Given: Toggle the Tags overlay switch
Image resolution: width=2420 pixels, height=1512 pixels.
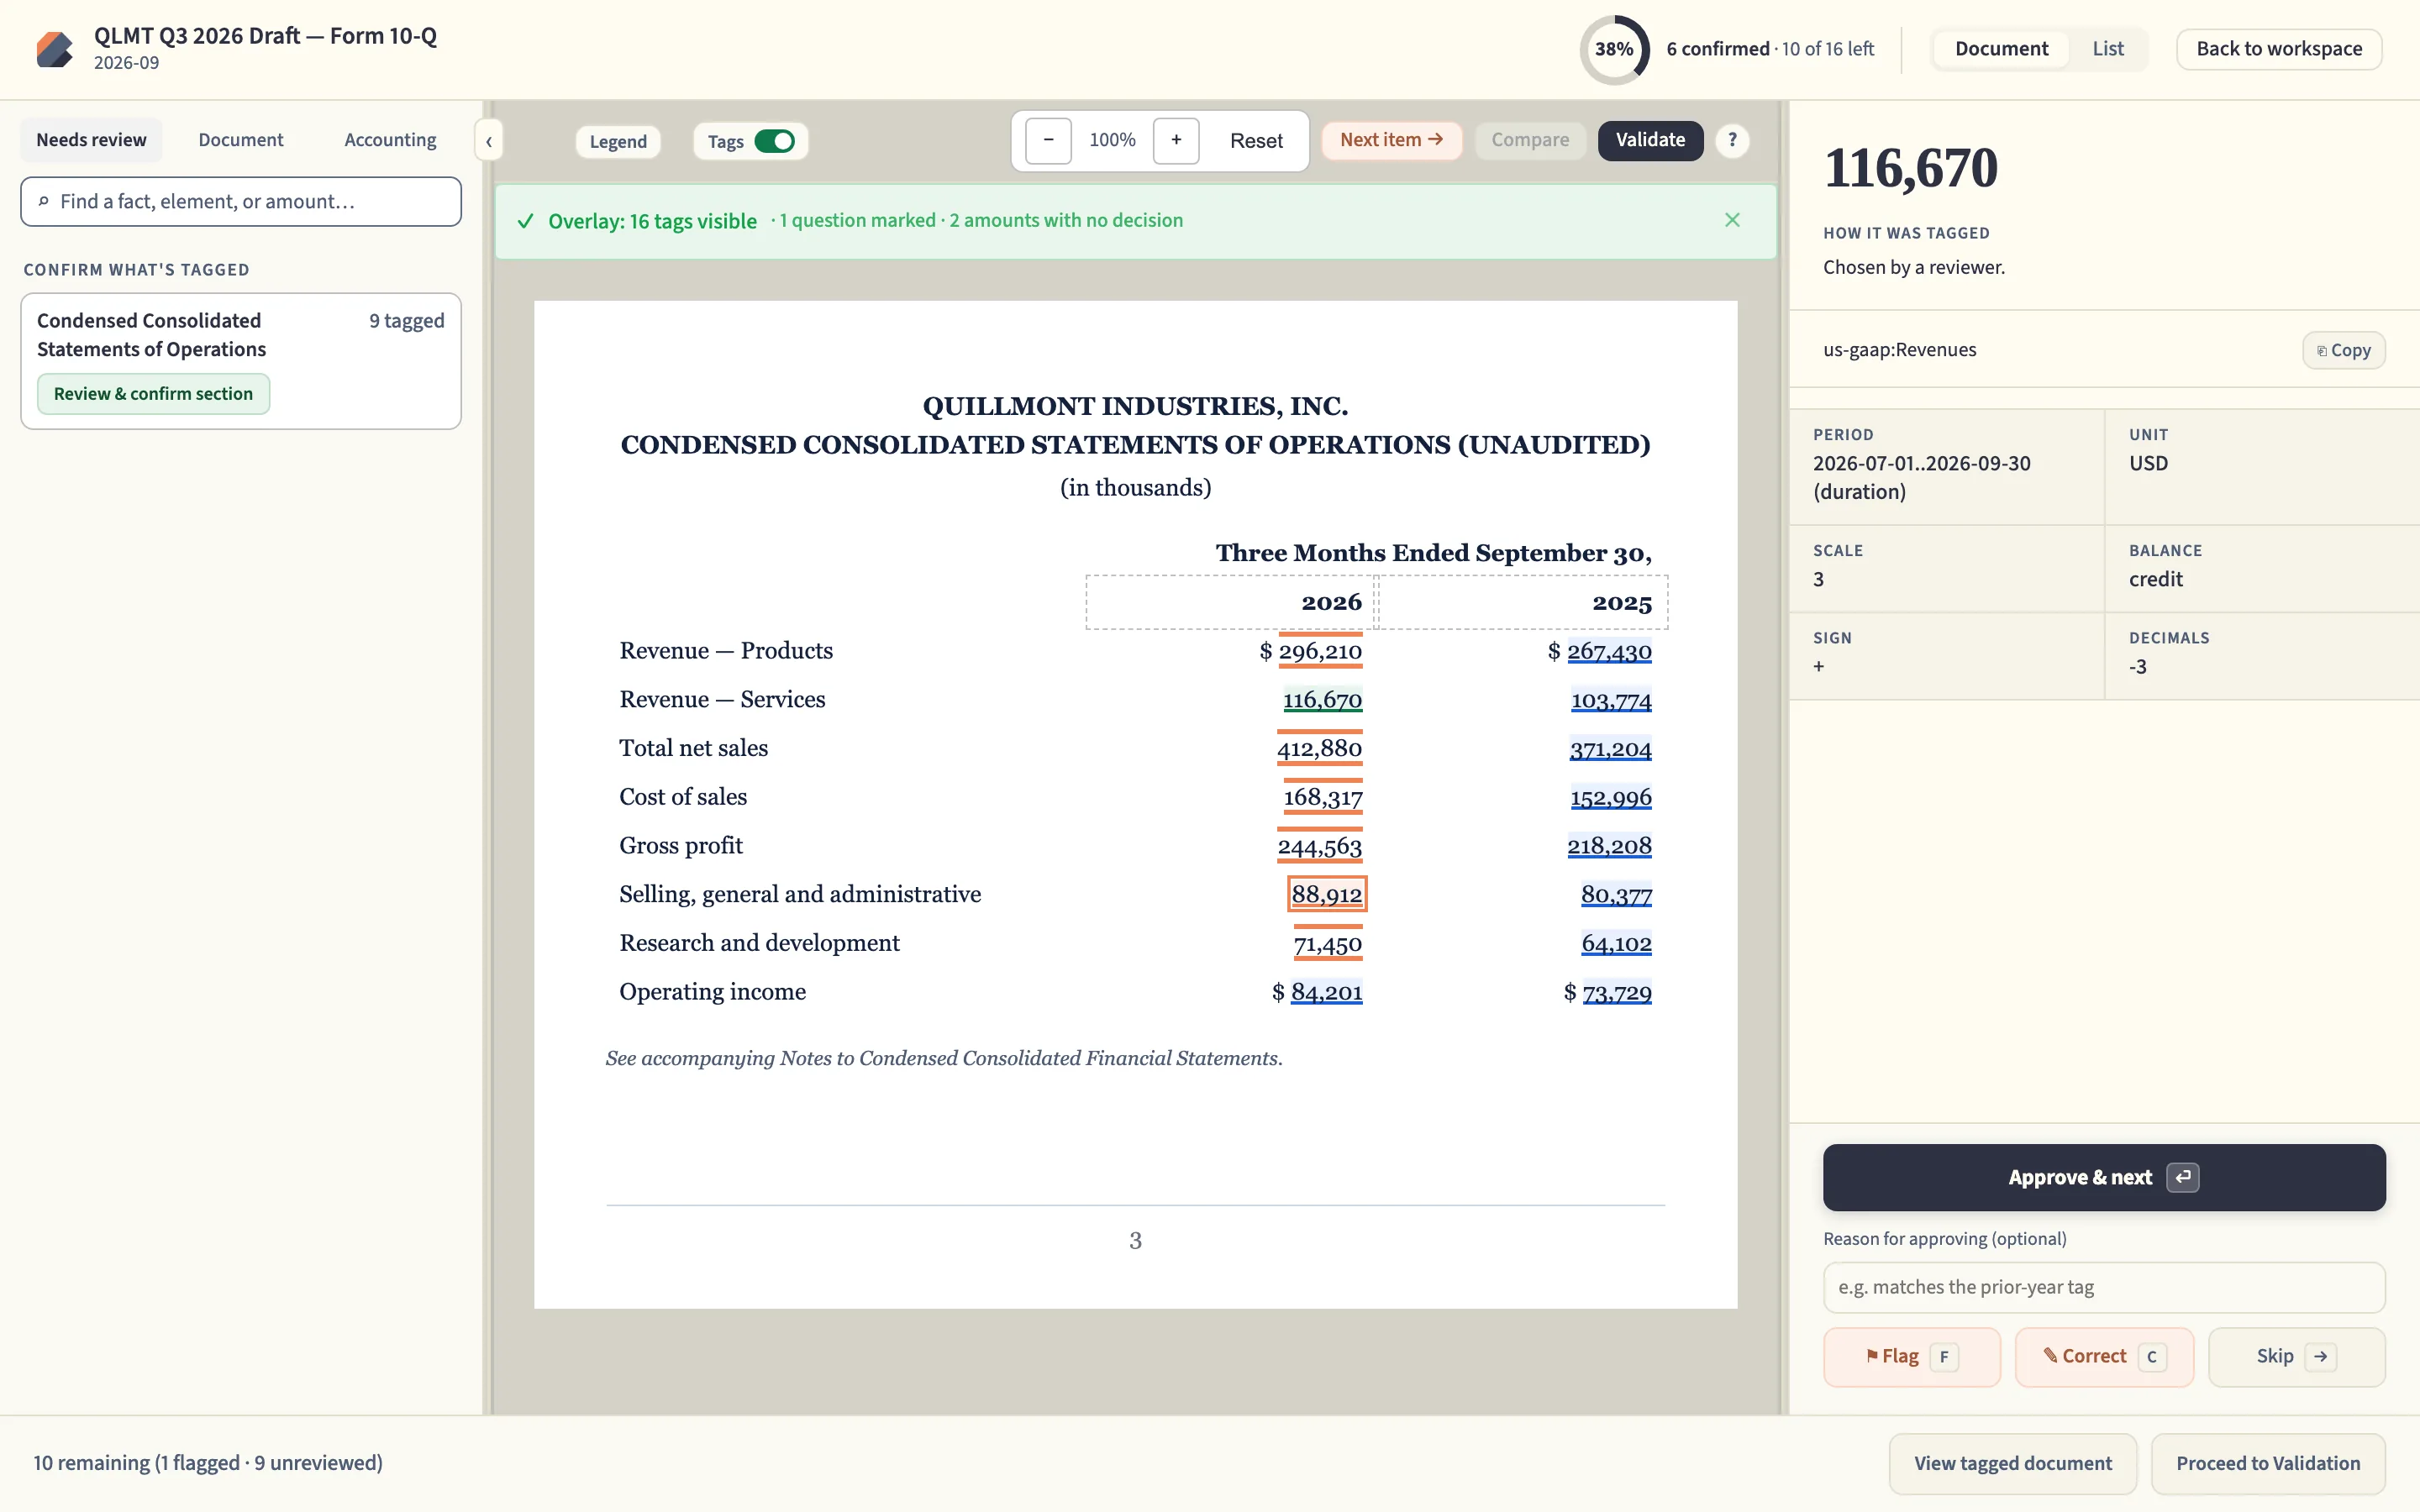Looking at the screenshot, I should point(774,141).
